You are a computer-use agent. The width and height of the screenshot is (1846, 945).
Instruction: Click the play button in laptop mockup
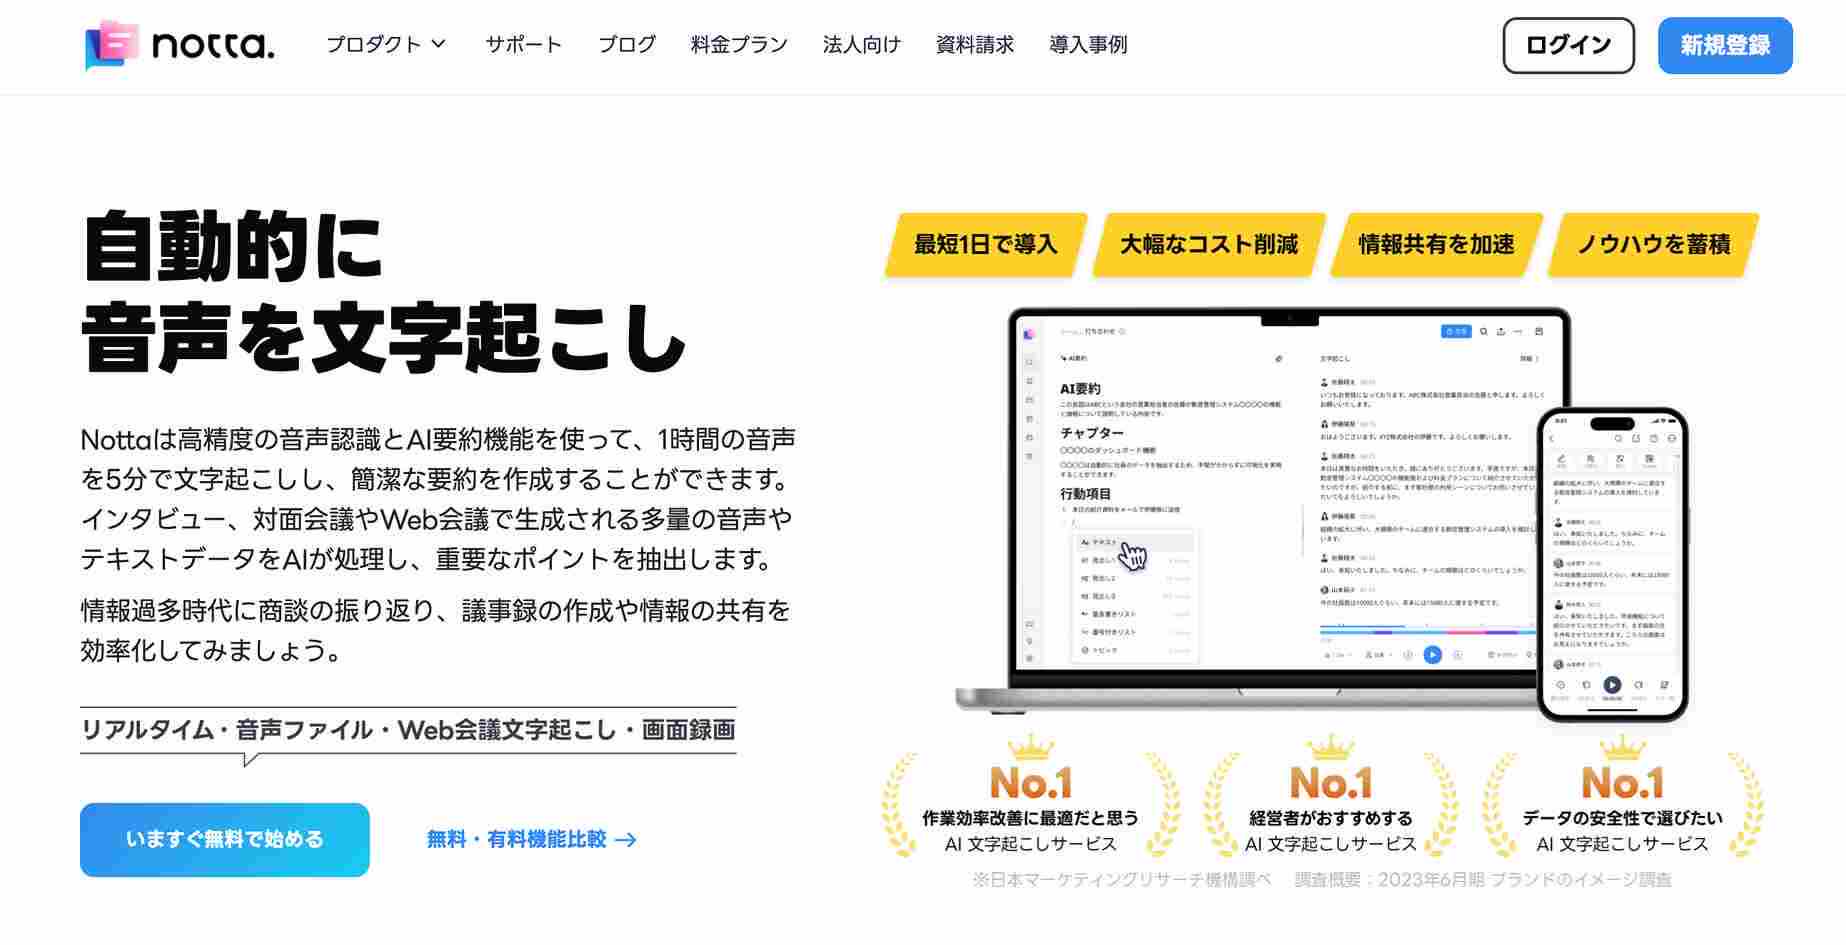(1432, 655)
